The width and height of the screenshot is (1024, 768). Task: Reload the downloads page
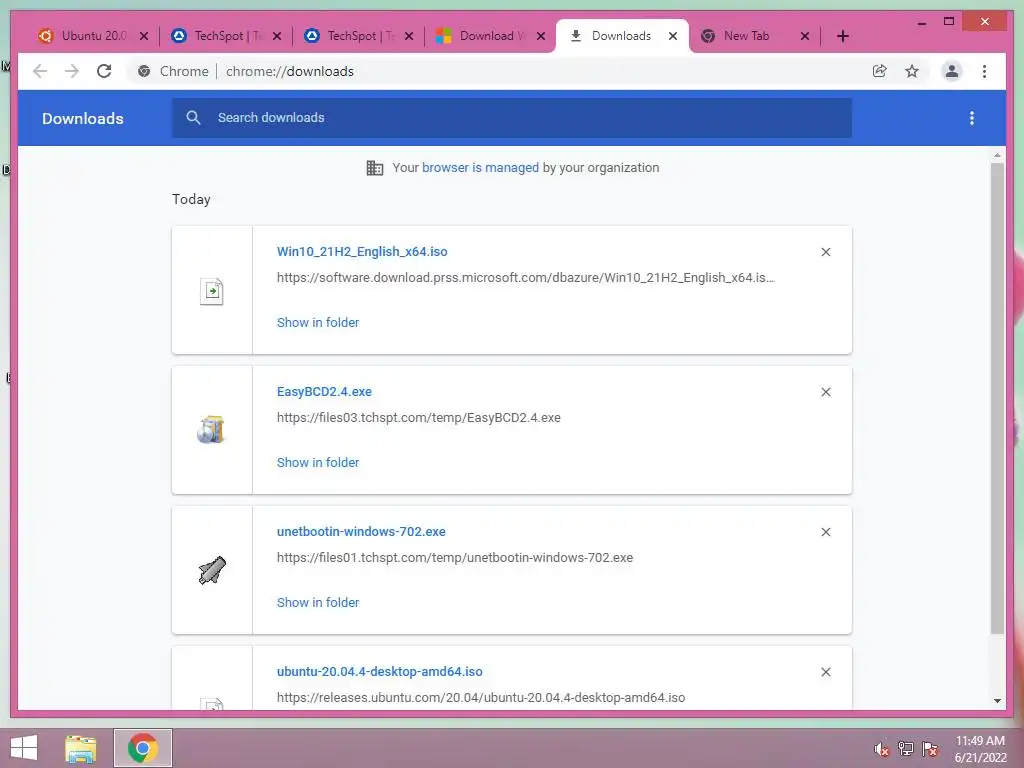[104, 71]
